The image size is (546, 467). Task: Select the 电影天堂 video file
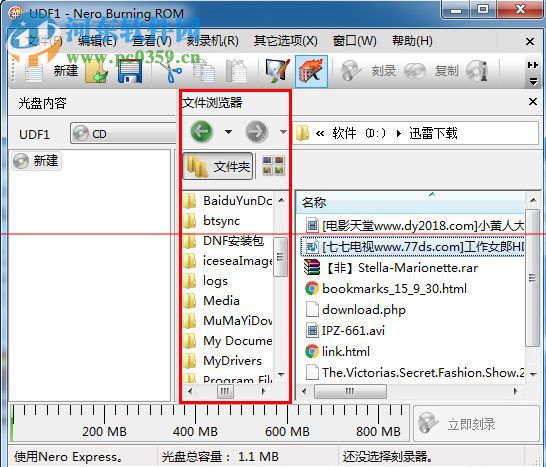(414, 226)
